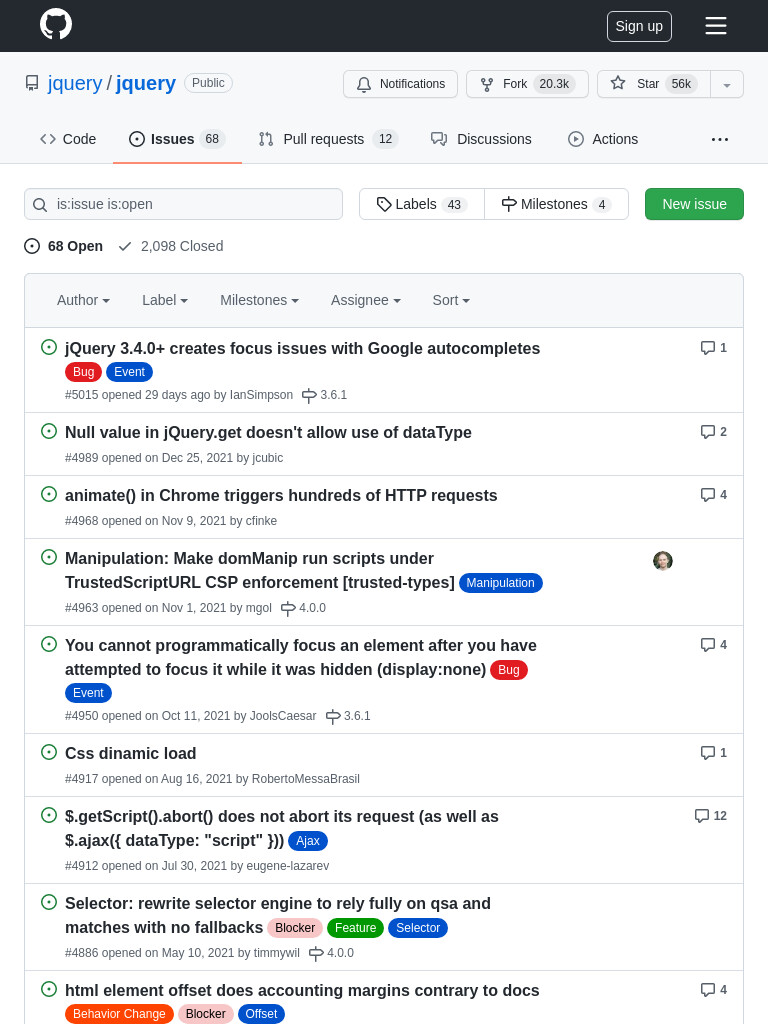The height and width of the screenshot is (1024, 768).
Task: Open the star list dropdown arrow
Action: (727, 84)
